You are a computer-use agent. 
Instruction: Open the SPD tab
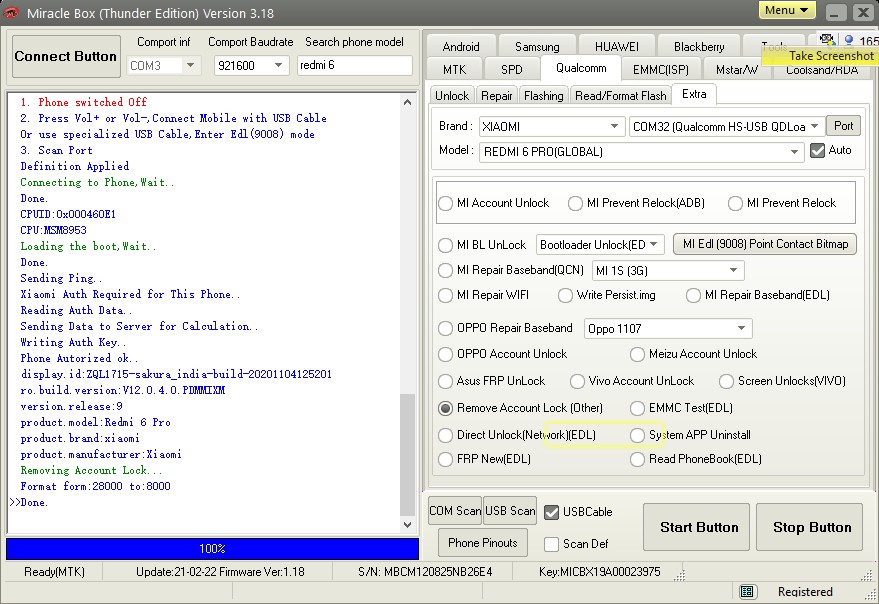512,70
